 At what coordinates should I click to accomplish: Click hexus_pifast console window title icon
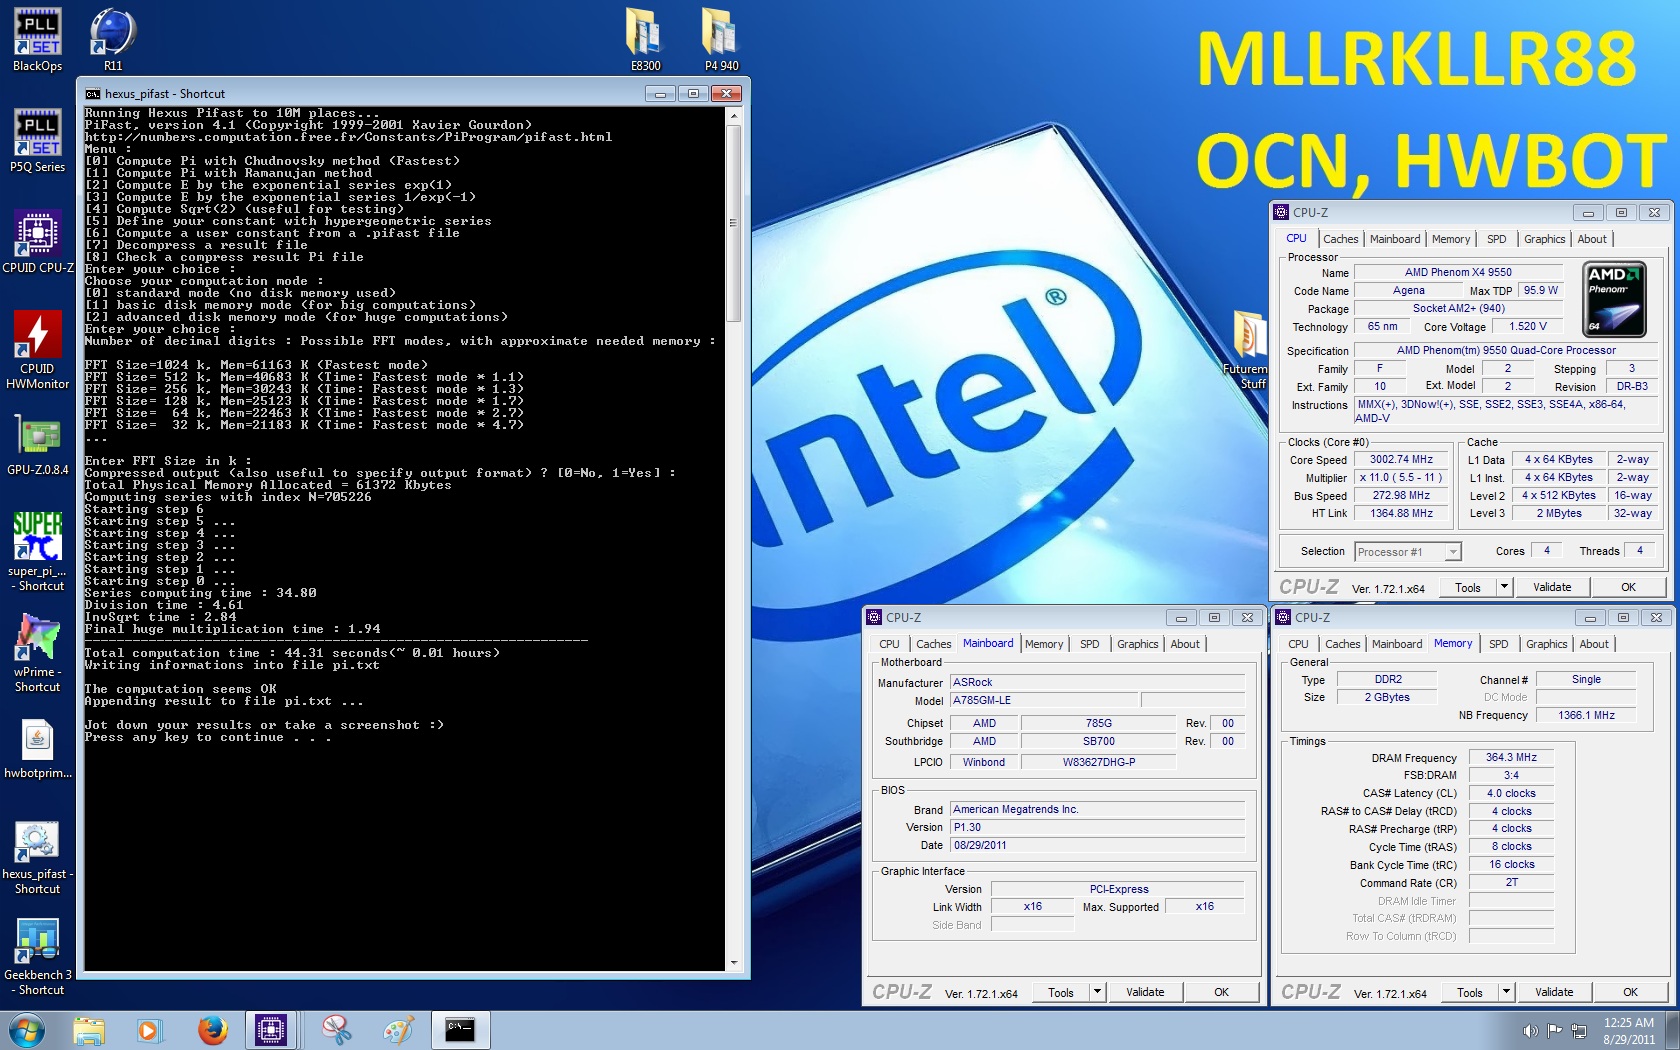point(93,94)
